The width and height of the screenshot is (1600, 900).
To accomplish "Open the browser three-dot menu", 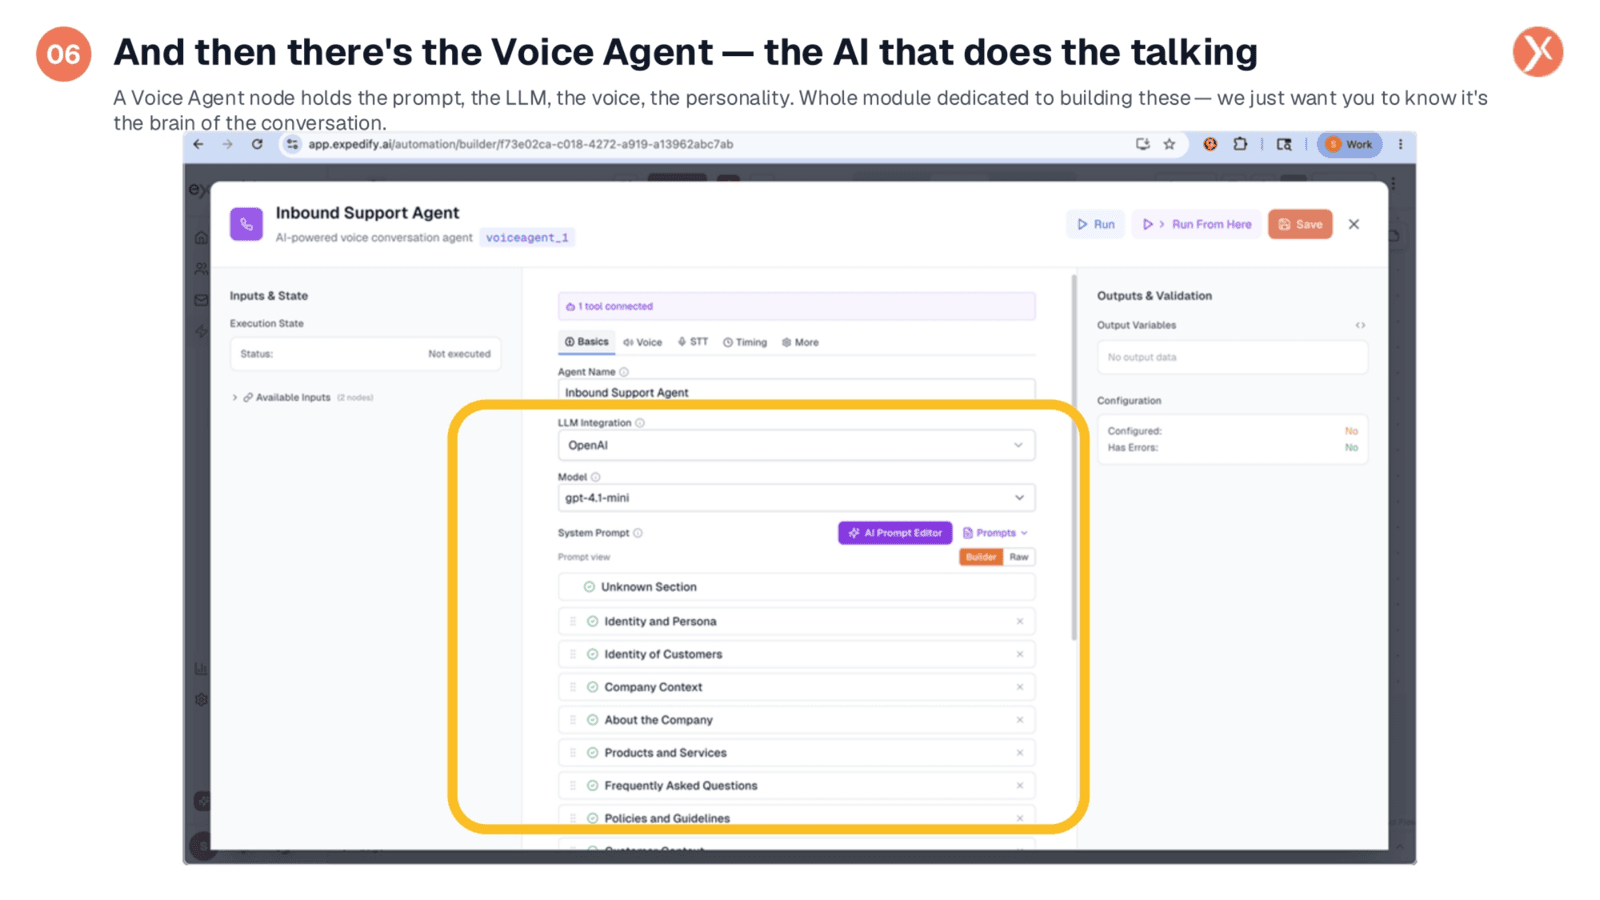I will (1400, 144).
